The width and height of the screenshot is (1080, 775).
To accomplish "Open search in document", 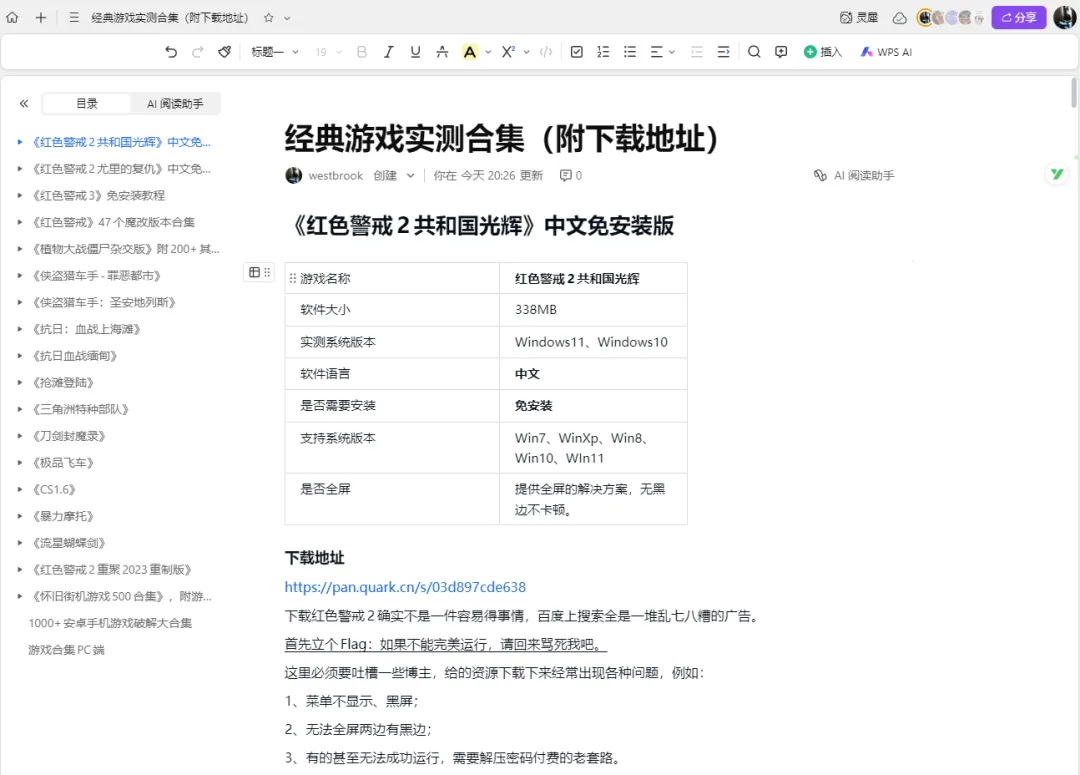I will point(754,52).
